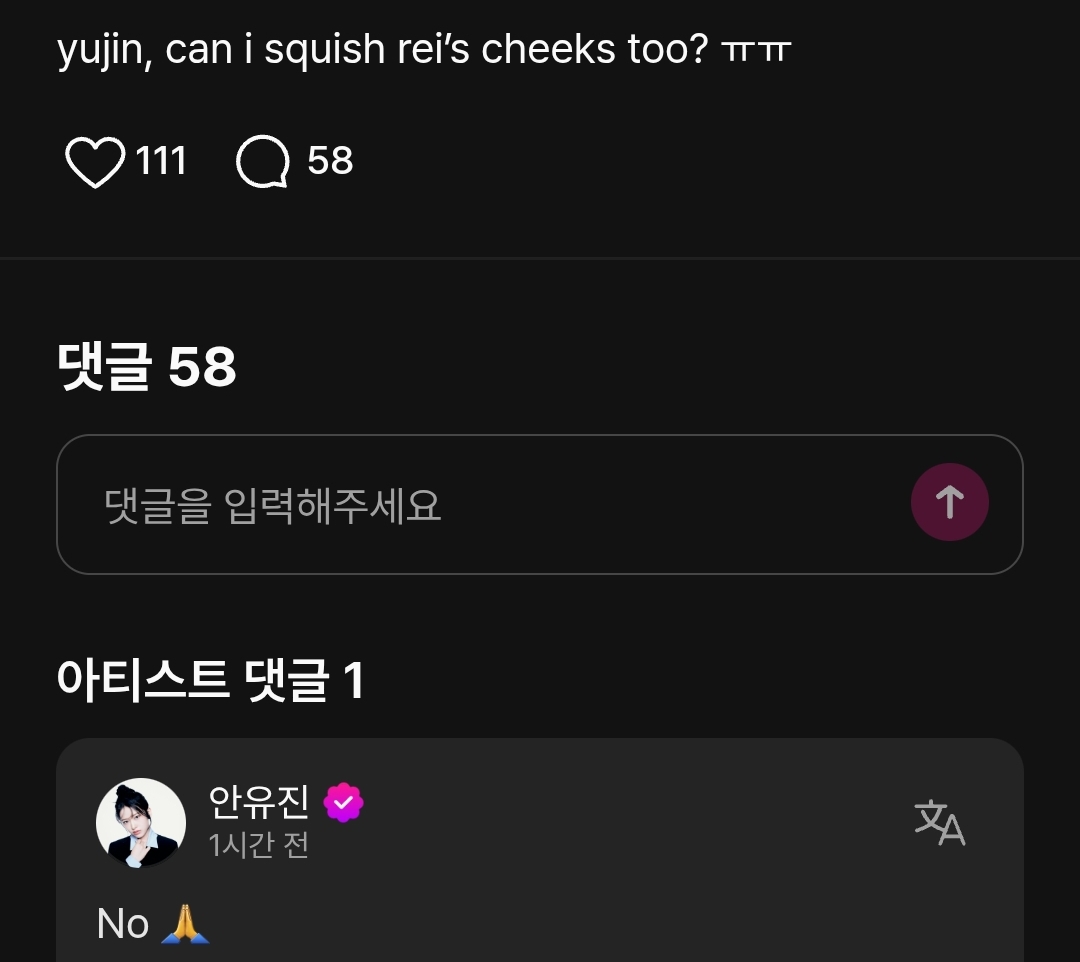Viewport: 1080px width, 962px height.
Task: Click the number 58 beside the bubble icon
Action: 330,161
